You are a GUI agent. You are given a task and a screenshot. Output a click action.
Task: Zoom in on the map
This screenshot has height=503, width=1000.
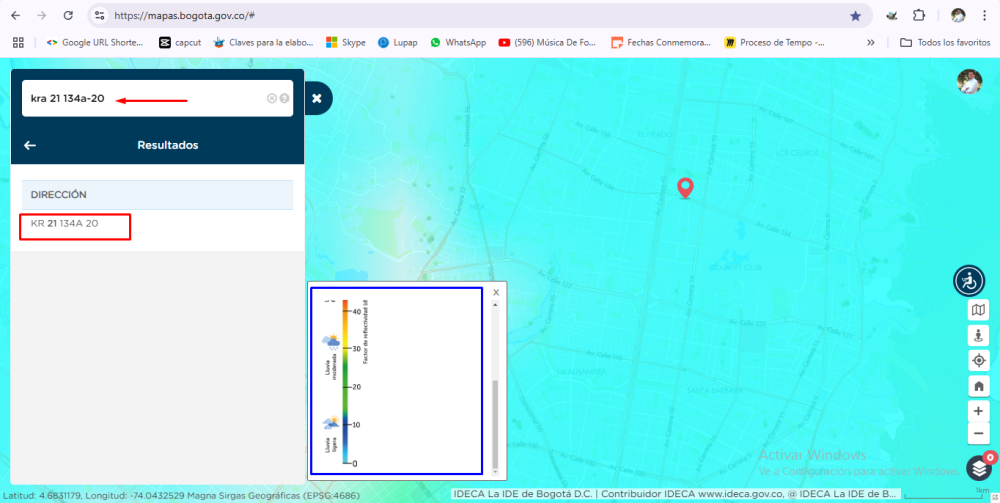pos(979,411)
